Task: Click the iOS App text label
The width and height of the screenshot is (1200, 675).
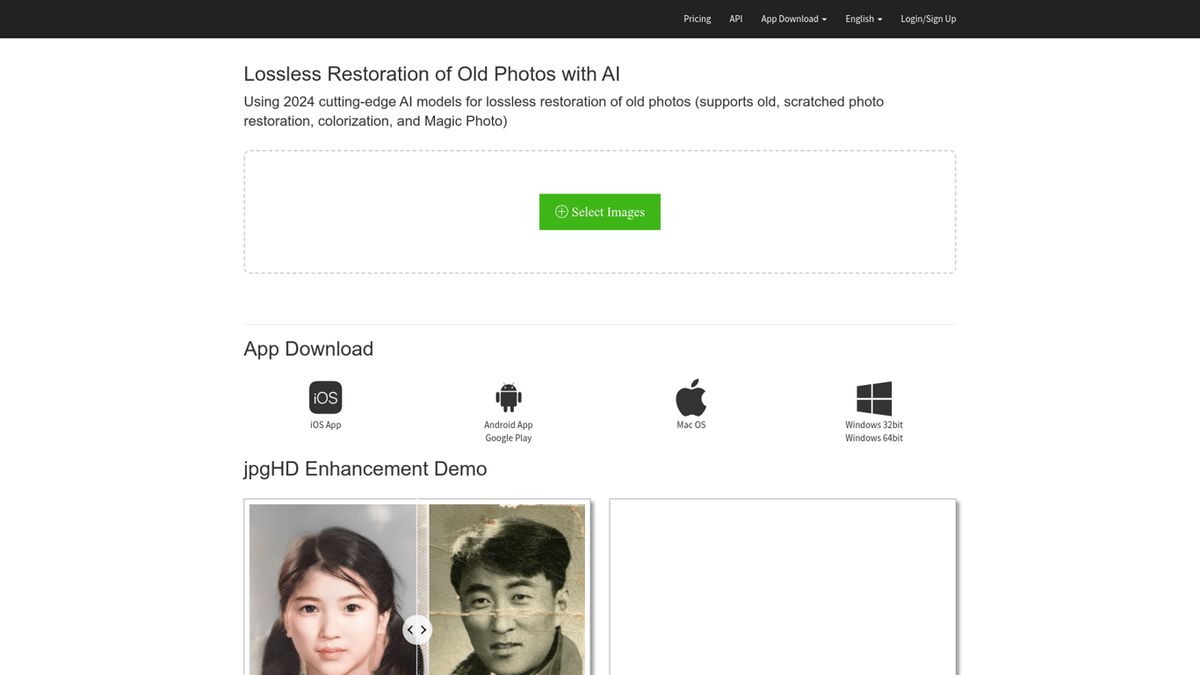Action: click(325, 425)
